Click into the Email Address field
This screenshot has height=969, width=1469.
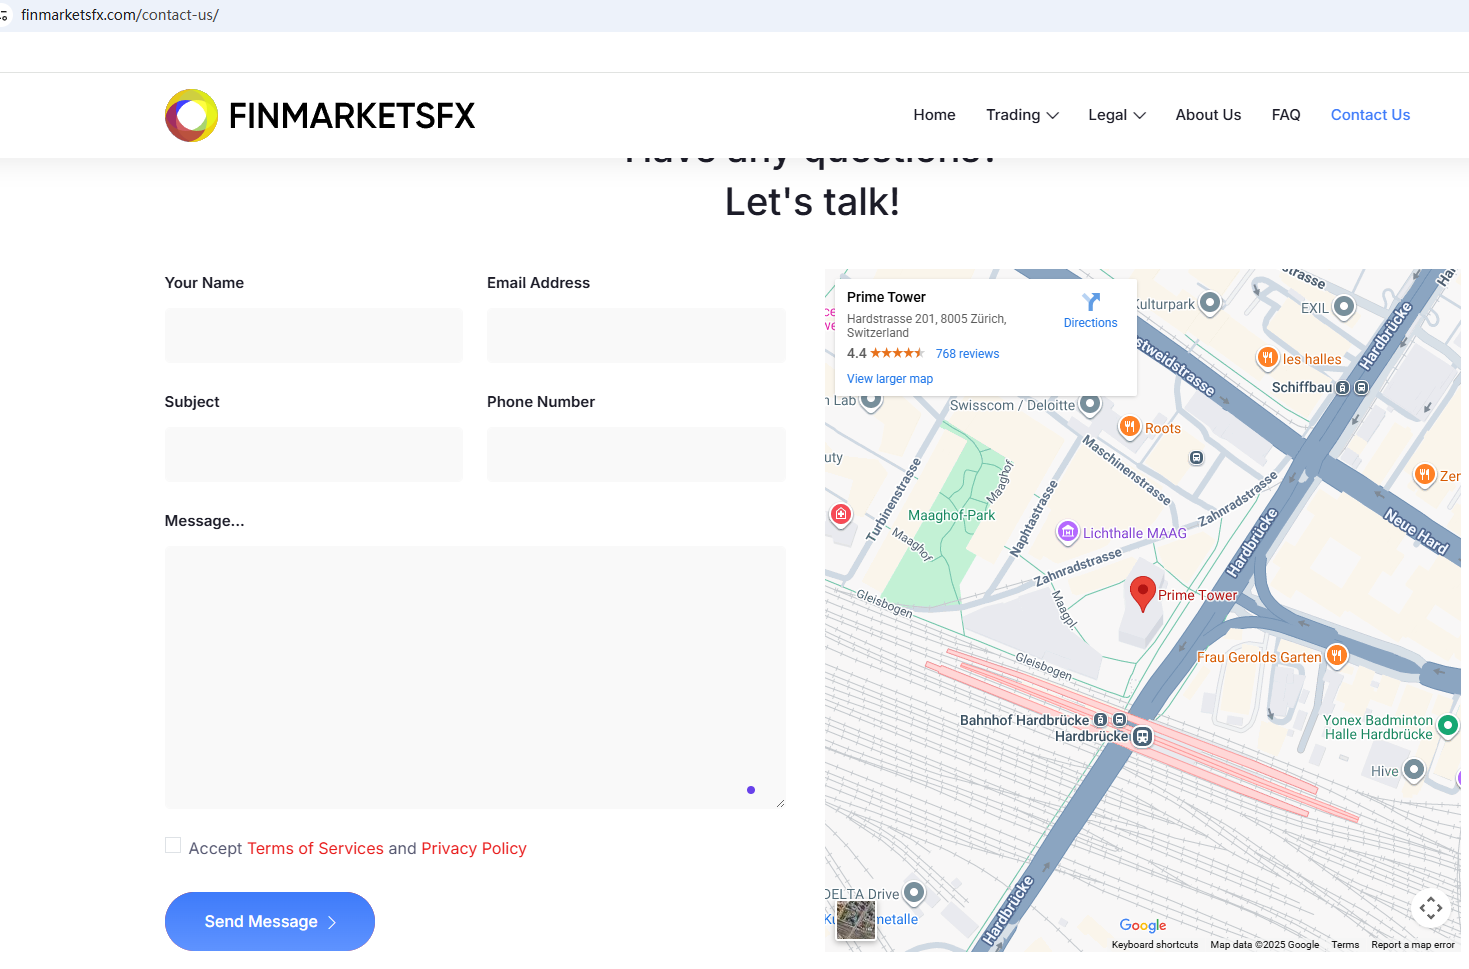click(x=636, y=335)
